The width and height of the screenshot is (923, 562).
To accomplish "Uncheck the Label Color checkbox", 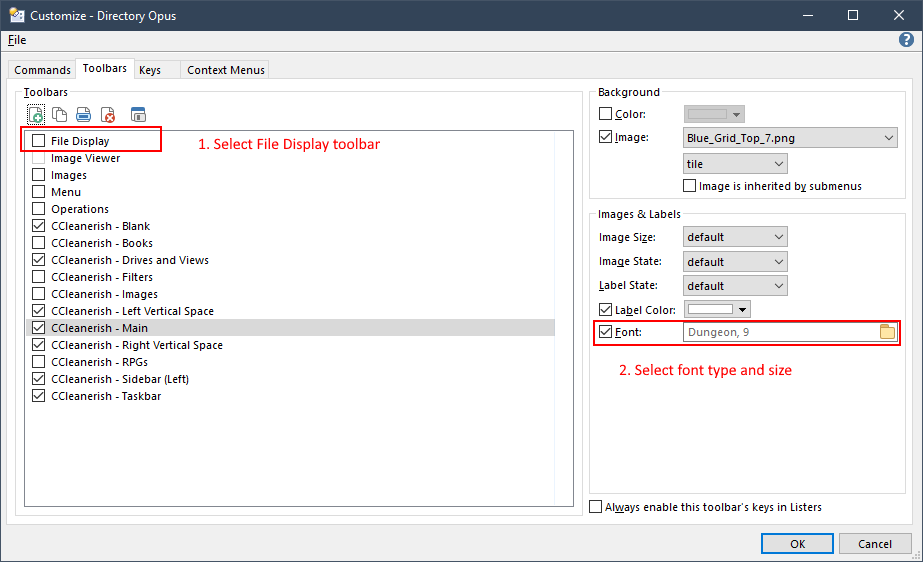I will pyautogui.click(x=605, y=310).
